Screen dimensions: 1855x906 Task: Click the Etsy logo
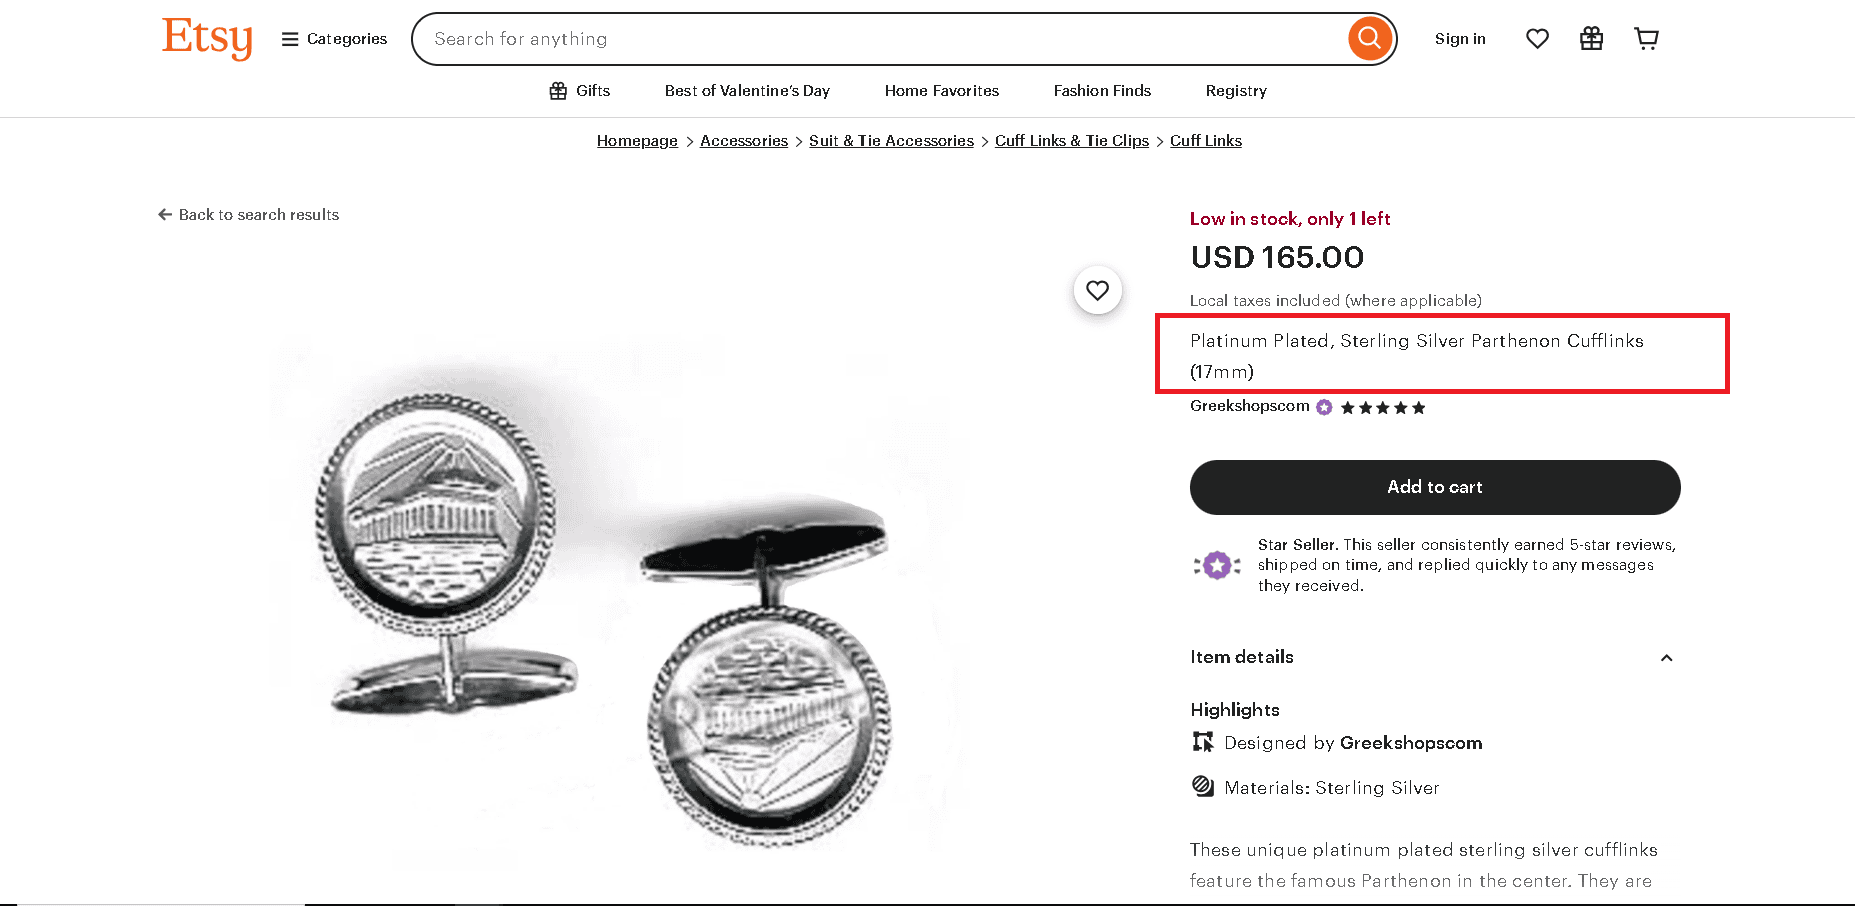[206, 38]
